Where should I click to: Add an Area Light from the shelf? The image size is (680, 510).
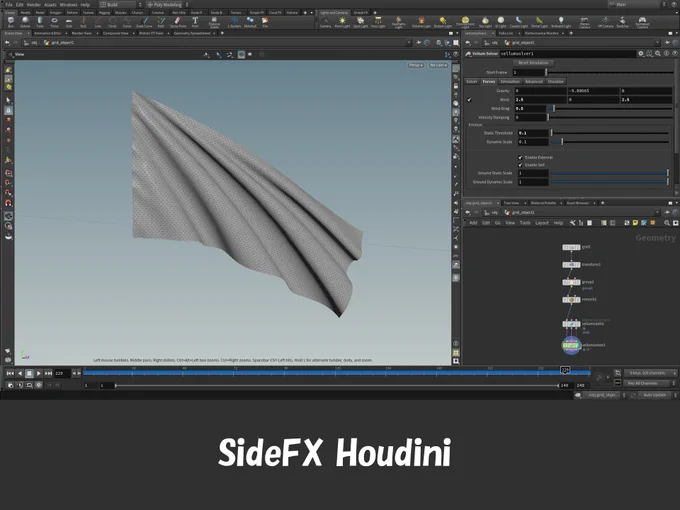378,22
